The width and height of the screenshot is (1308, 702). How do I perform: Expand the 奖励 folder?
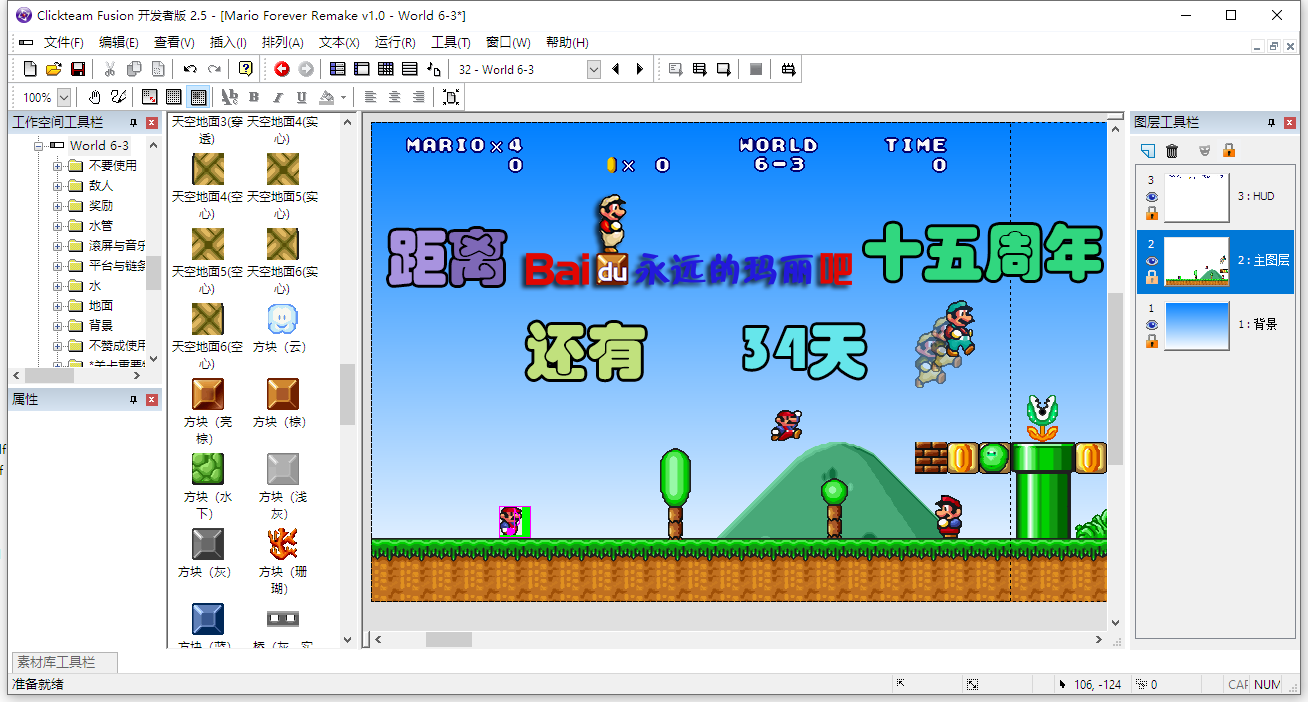[x=58, y=205]
